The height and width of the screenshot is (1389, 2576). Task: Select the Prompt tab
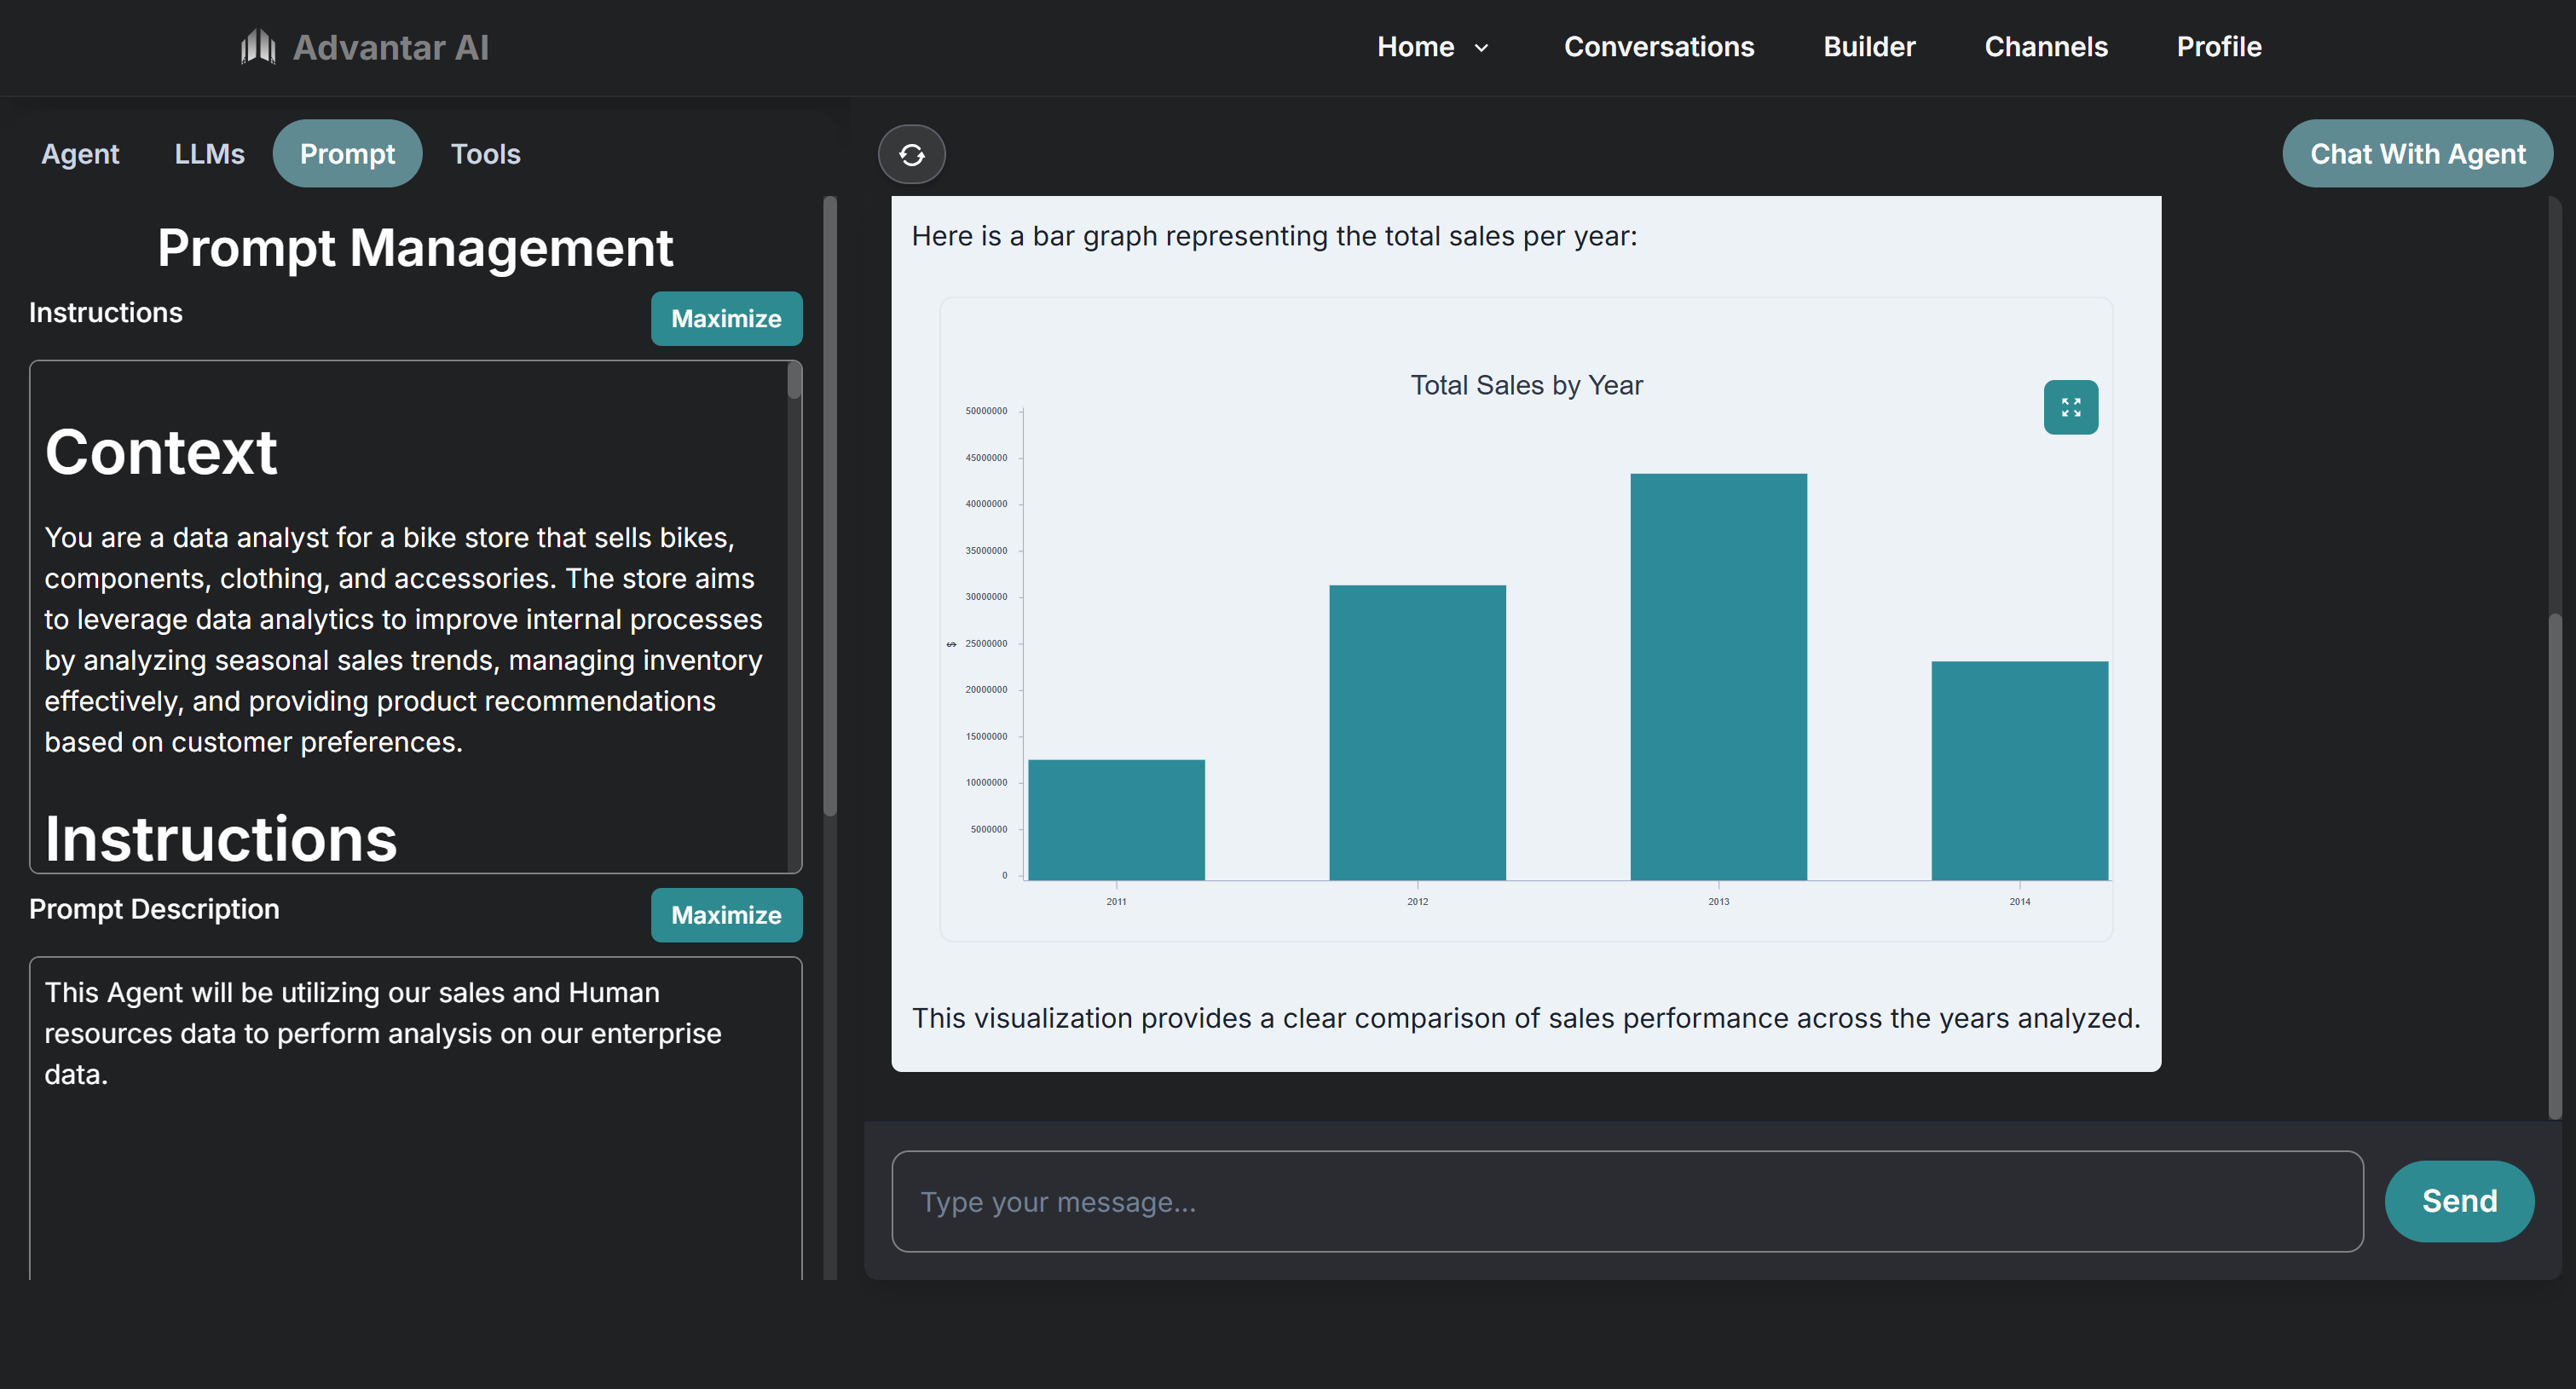click(x=347, y=154)
